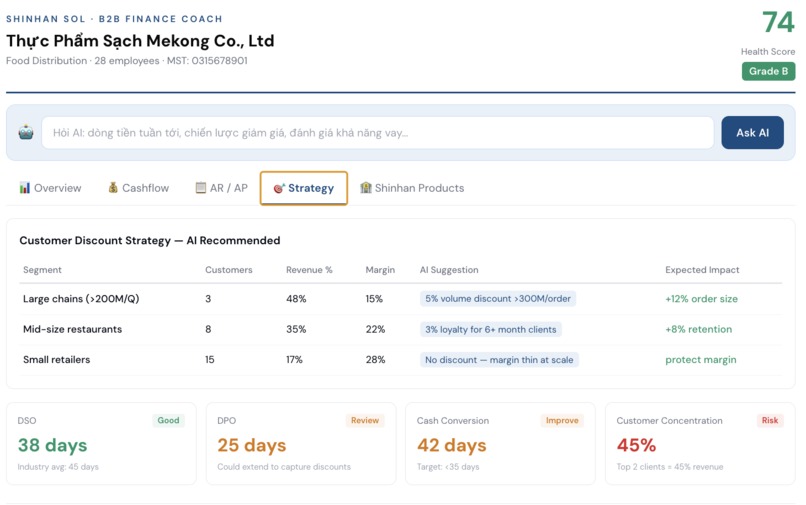Open the Overview tab
This screenshot has width=806, height=505.
coord(50,188)
